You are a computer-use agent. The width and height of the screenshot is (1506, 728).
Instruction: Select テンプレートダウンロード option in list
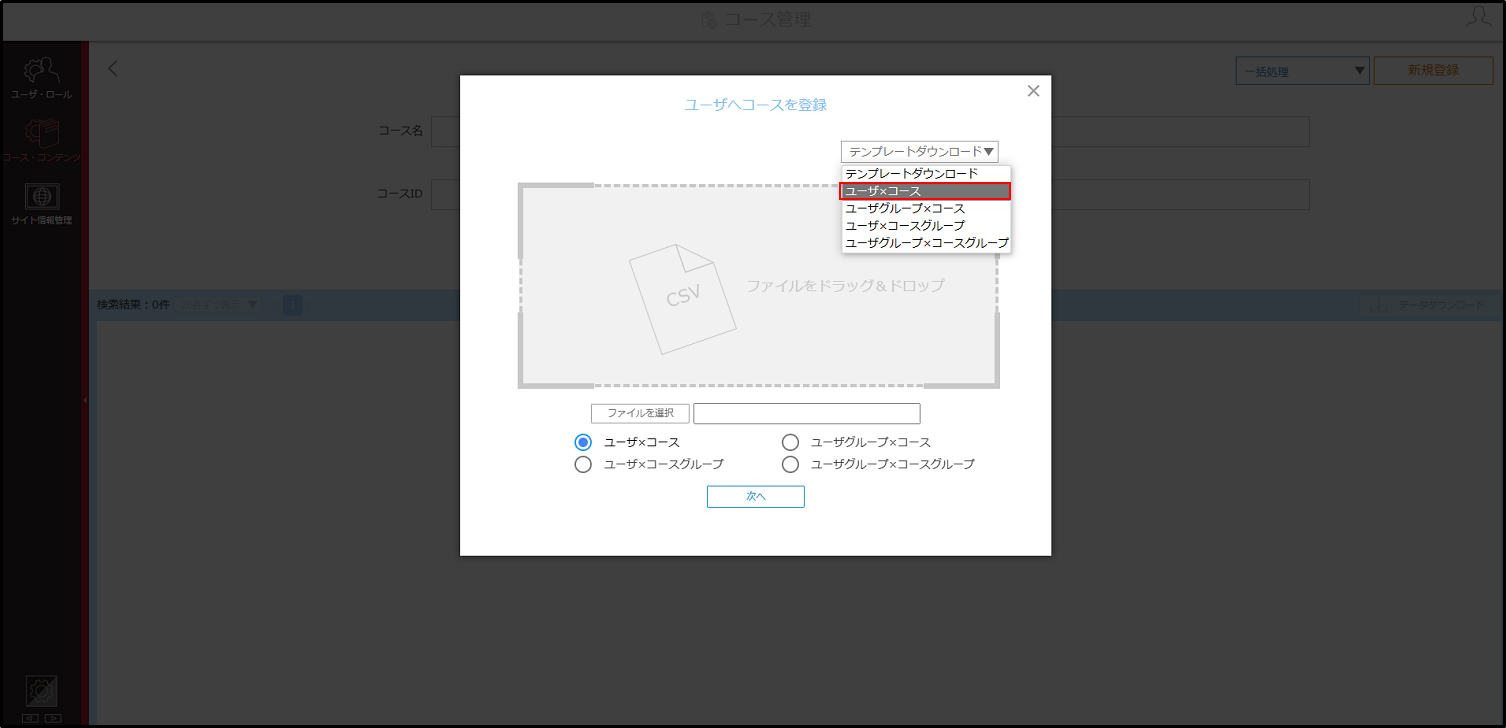(926, 174)
